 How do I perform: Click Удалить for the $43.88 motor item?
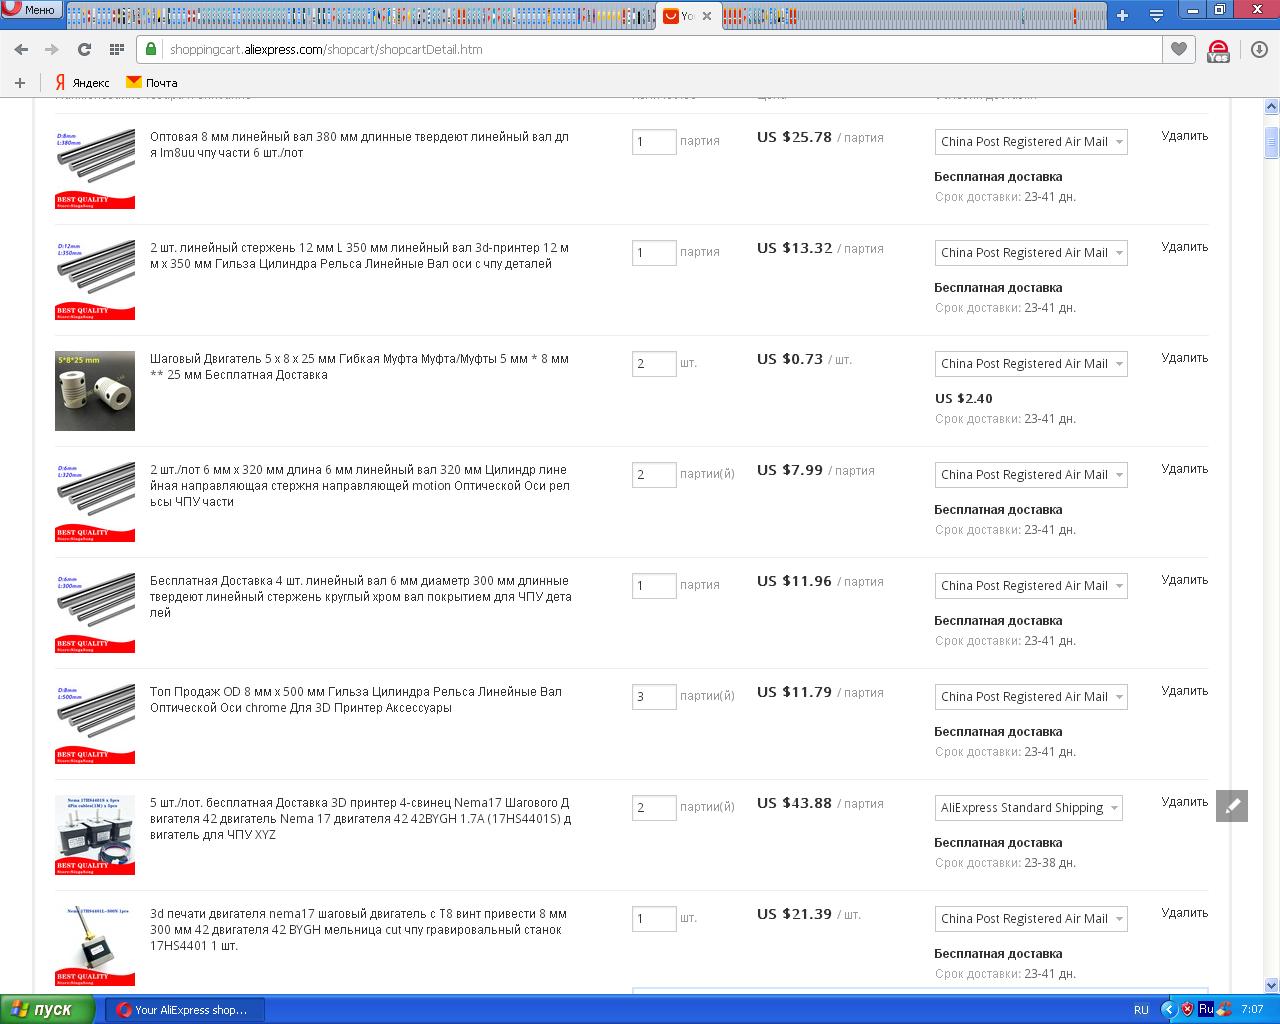tap(1185, 802)
